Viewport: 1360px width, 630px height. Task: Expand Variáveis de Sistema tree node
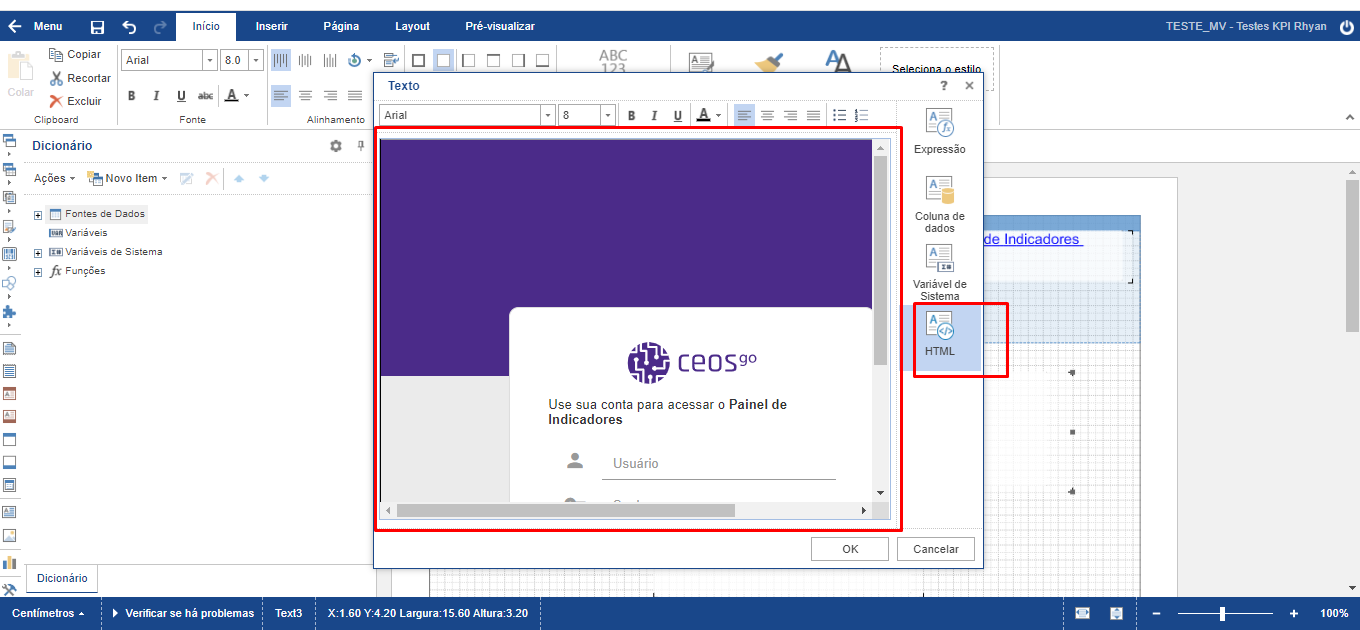tap(38, 253)
